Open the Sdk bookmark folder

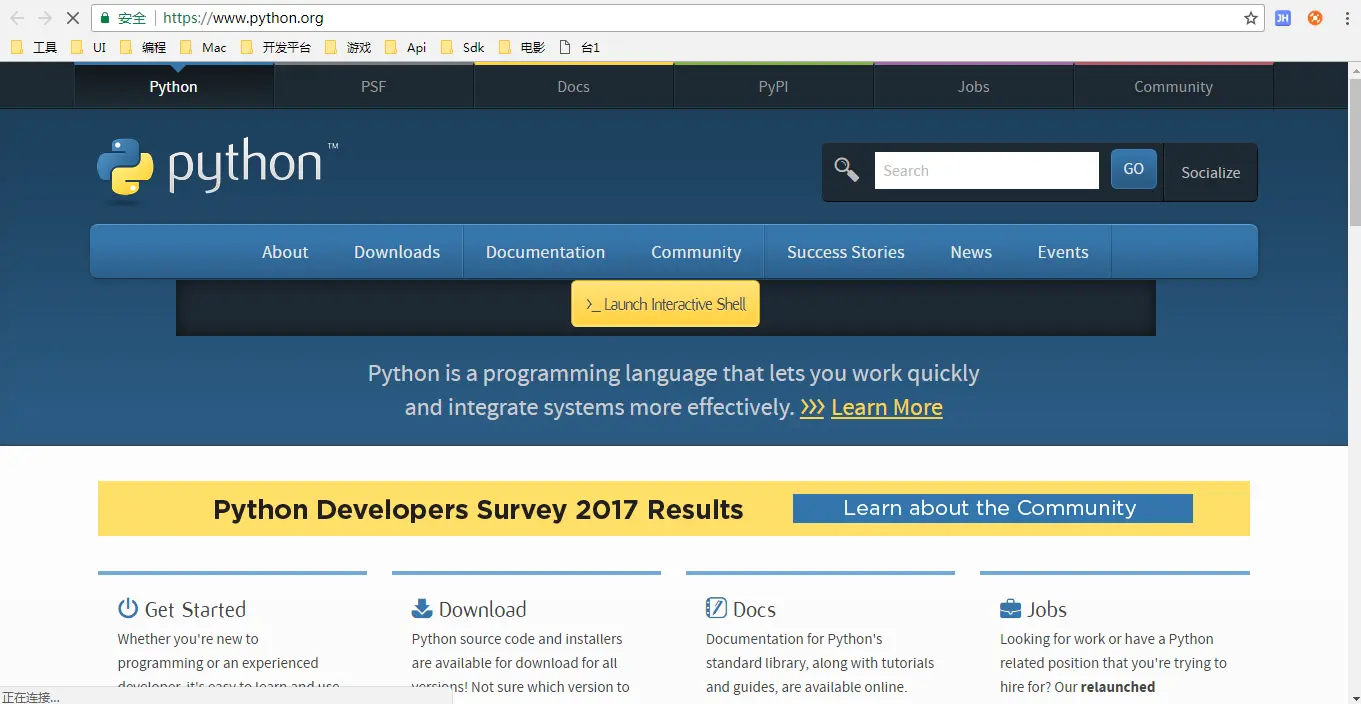tap(463, 47)
